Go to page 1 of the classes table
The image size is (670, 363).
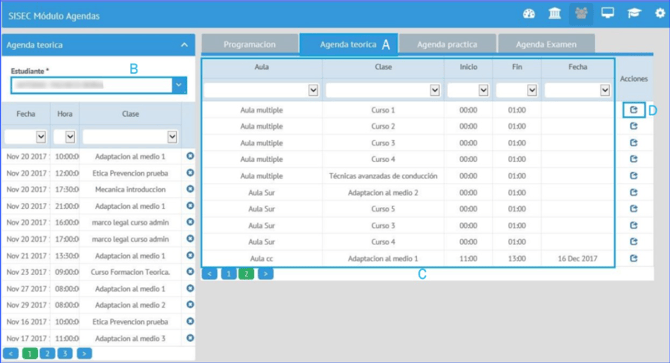[x=229, y=274]
